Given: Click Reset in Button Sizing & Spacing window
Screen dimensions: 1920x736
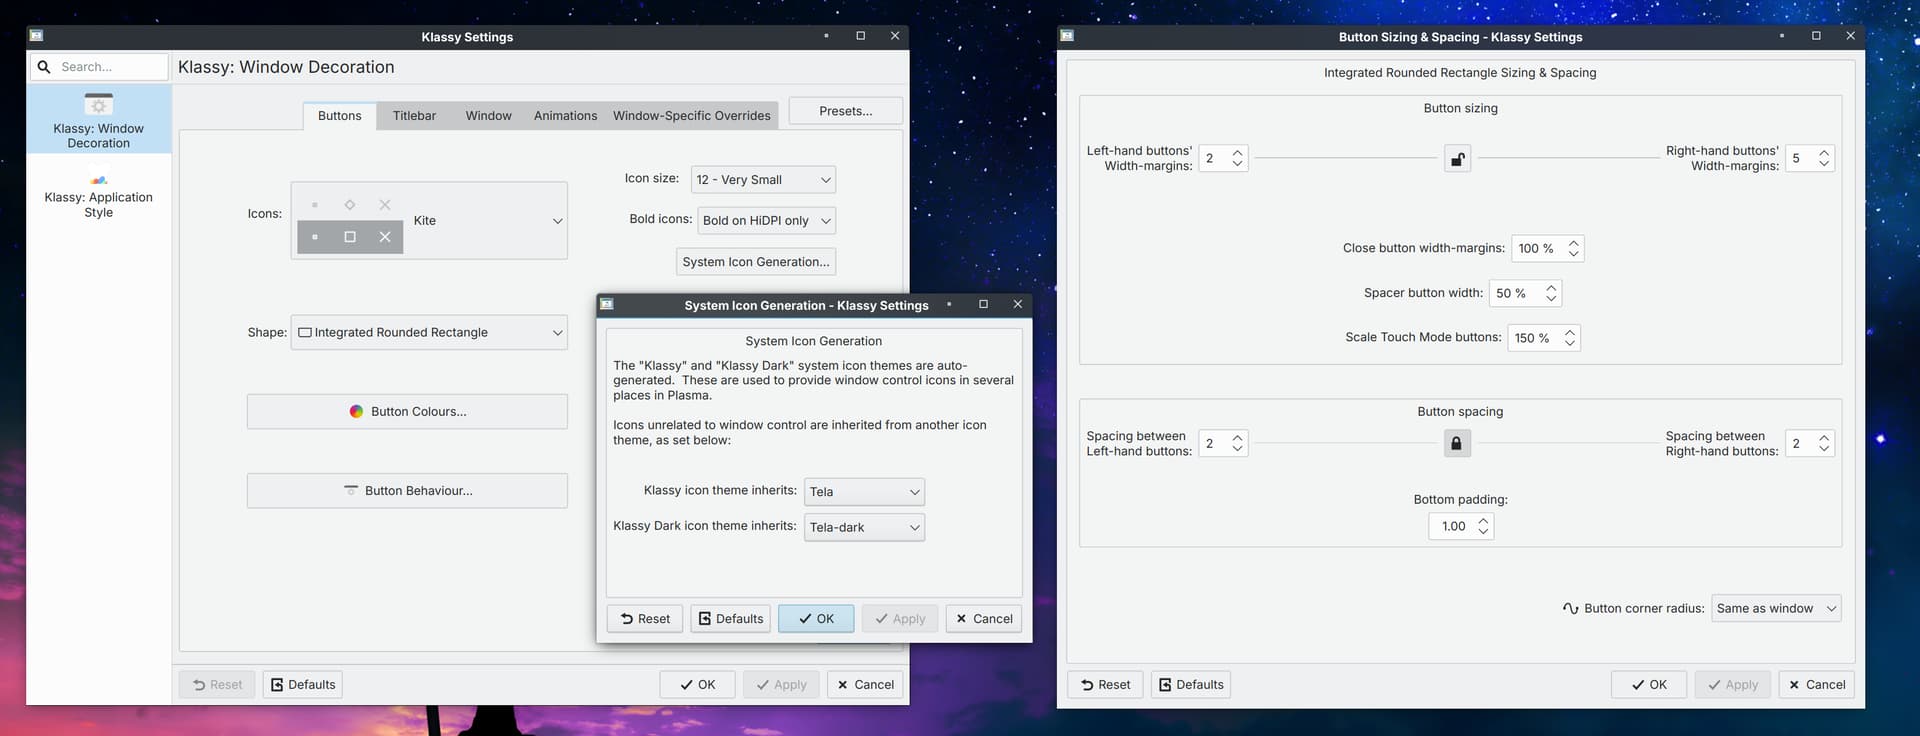Looking at the screenshot, I should coord(1105,685).
